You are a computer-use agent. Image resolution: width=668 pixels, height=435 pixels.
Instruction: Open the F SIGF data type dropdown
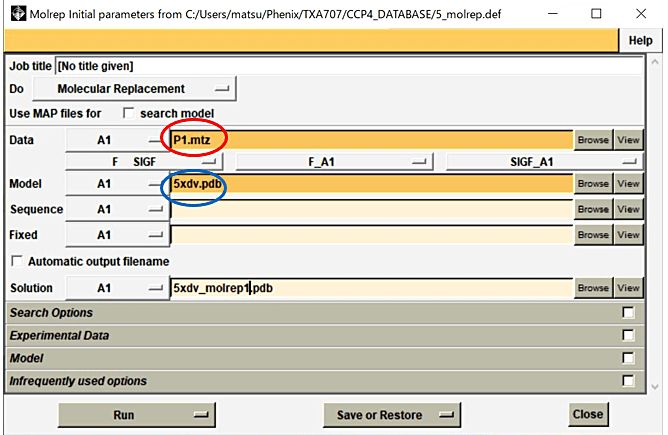point(144,162)
